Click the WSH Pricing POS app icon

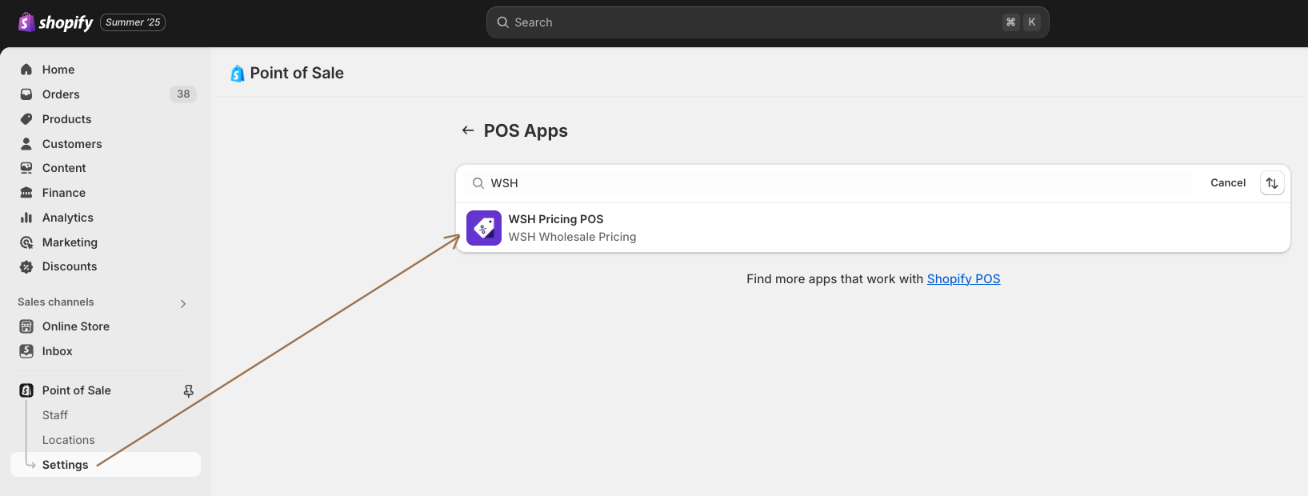point(484,228)
